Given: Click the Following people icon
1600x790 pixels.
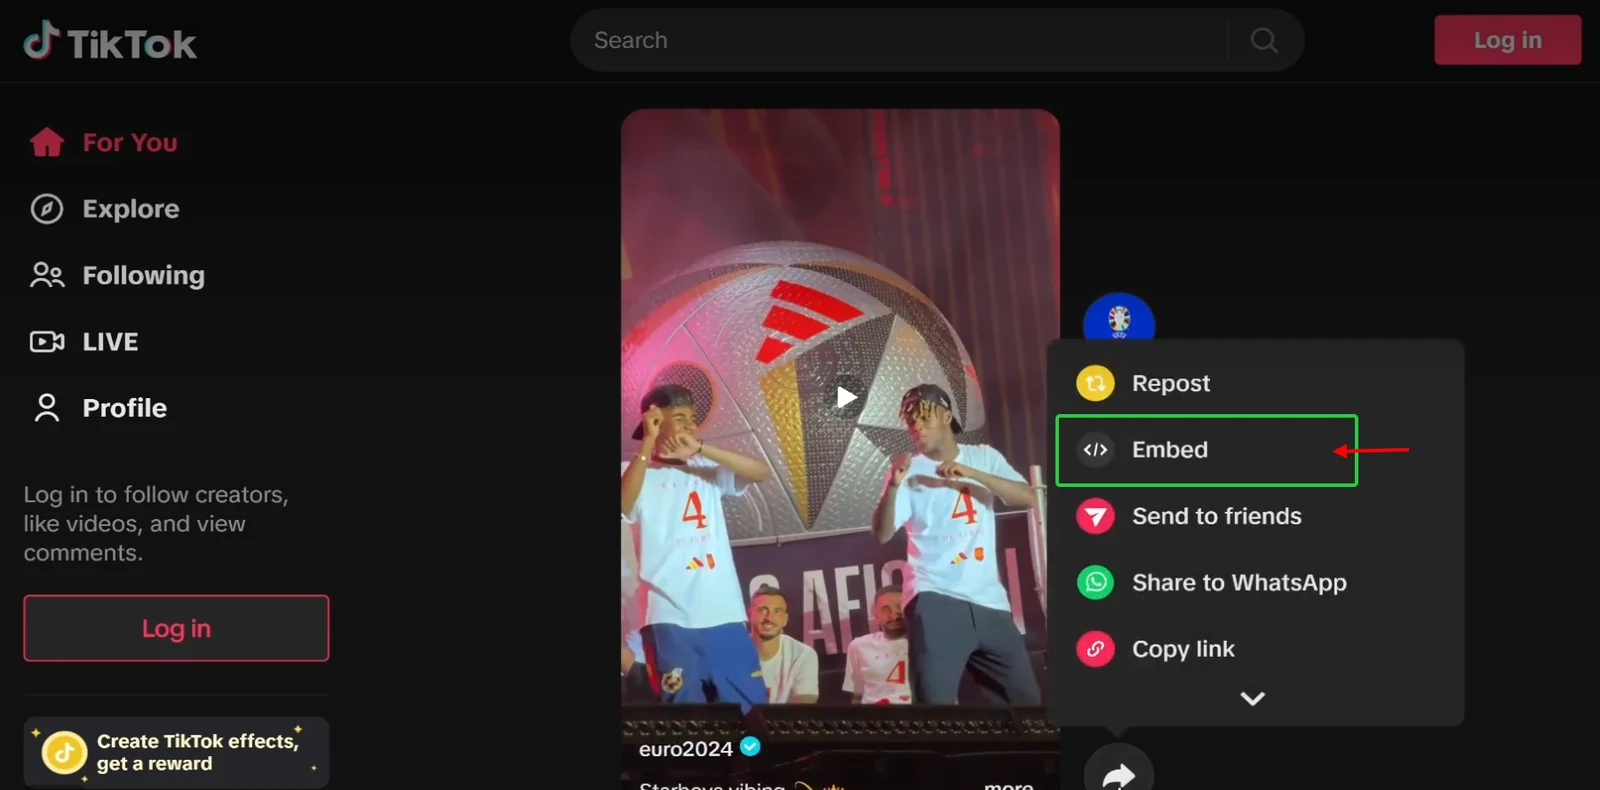Looking at the screenshot, I should (x=47, y=275).
